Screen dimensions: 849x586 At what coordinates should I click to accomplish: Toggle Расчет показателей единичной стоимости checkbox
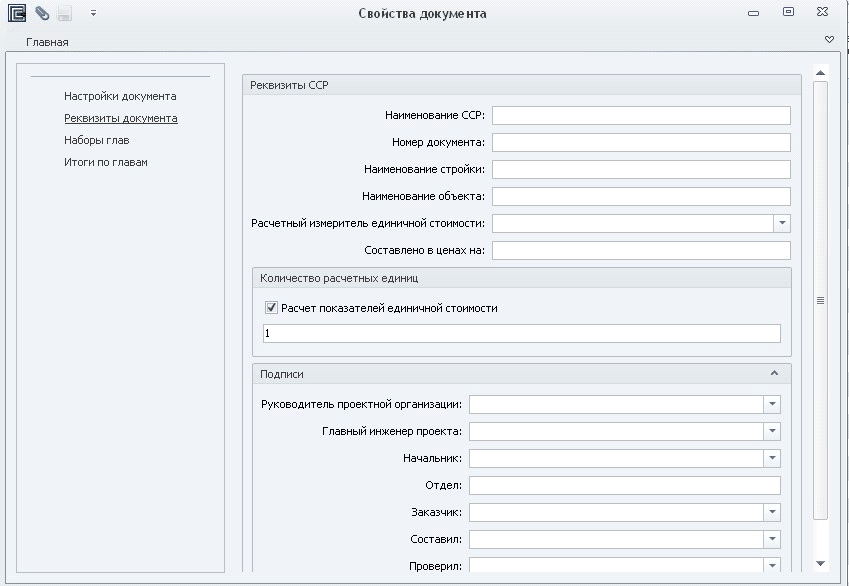[x=270, y=308]
